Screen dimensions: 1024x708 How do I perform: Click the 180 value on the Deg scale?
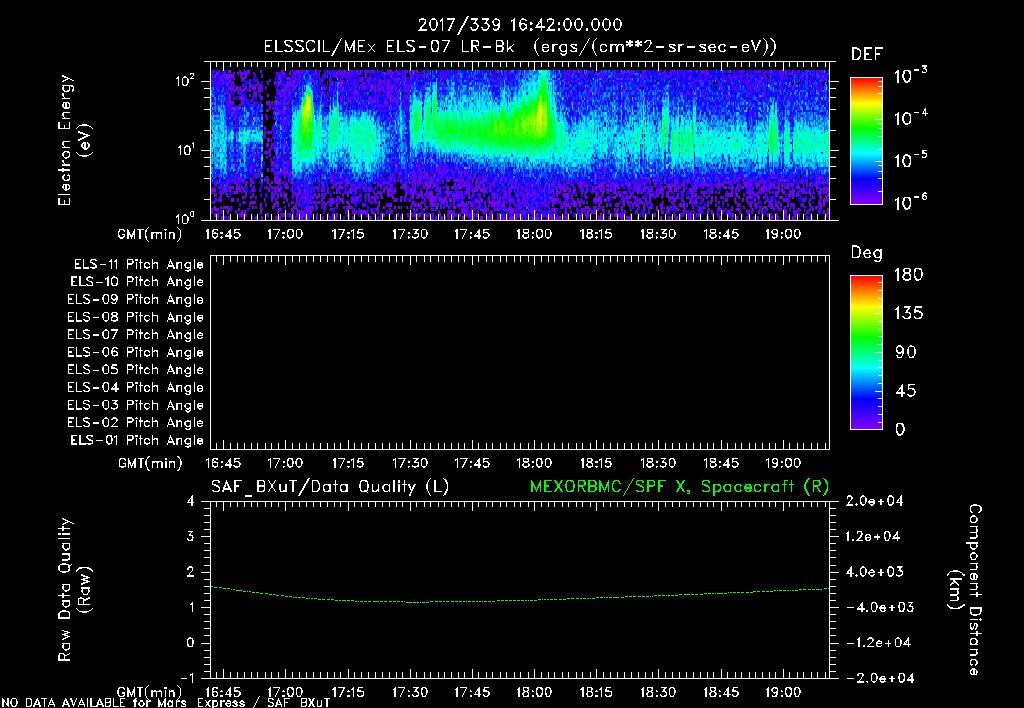tap(908, 275)
